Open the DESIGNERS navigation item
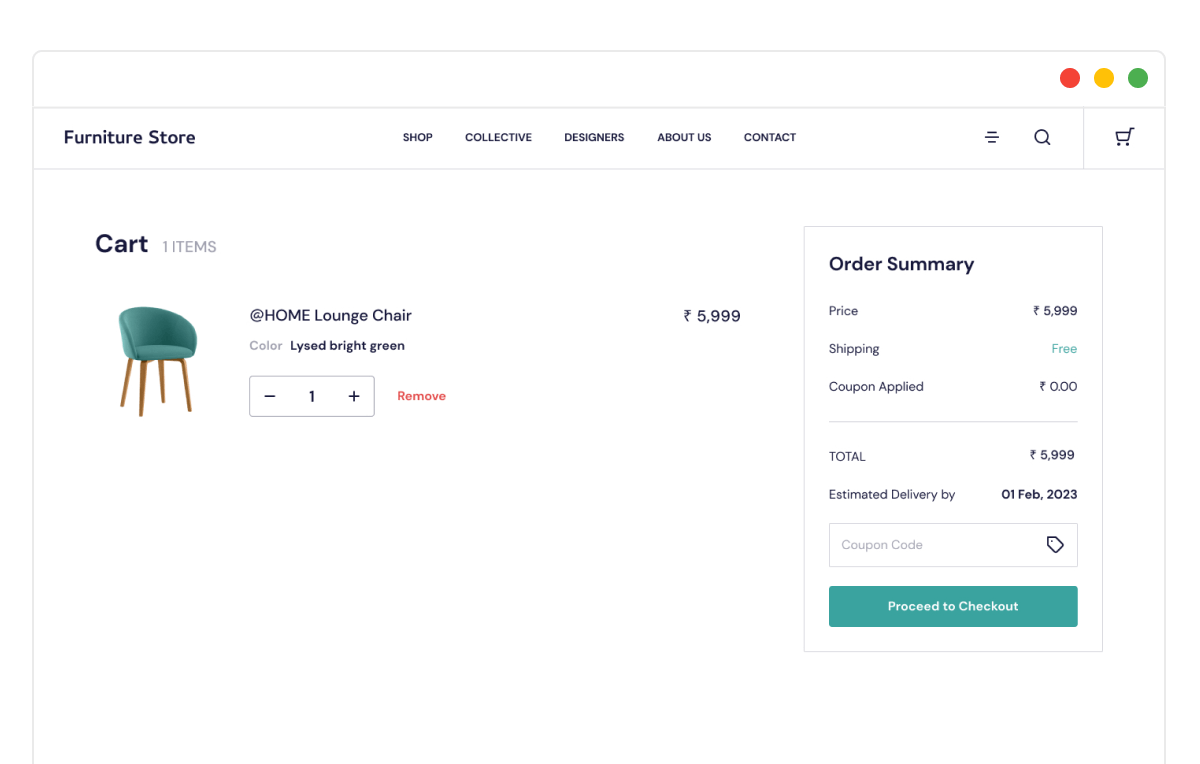Viewport: 1200px width, 764px height. (x=594, y=138)
